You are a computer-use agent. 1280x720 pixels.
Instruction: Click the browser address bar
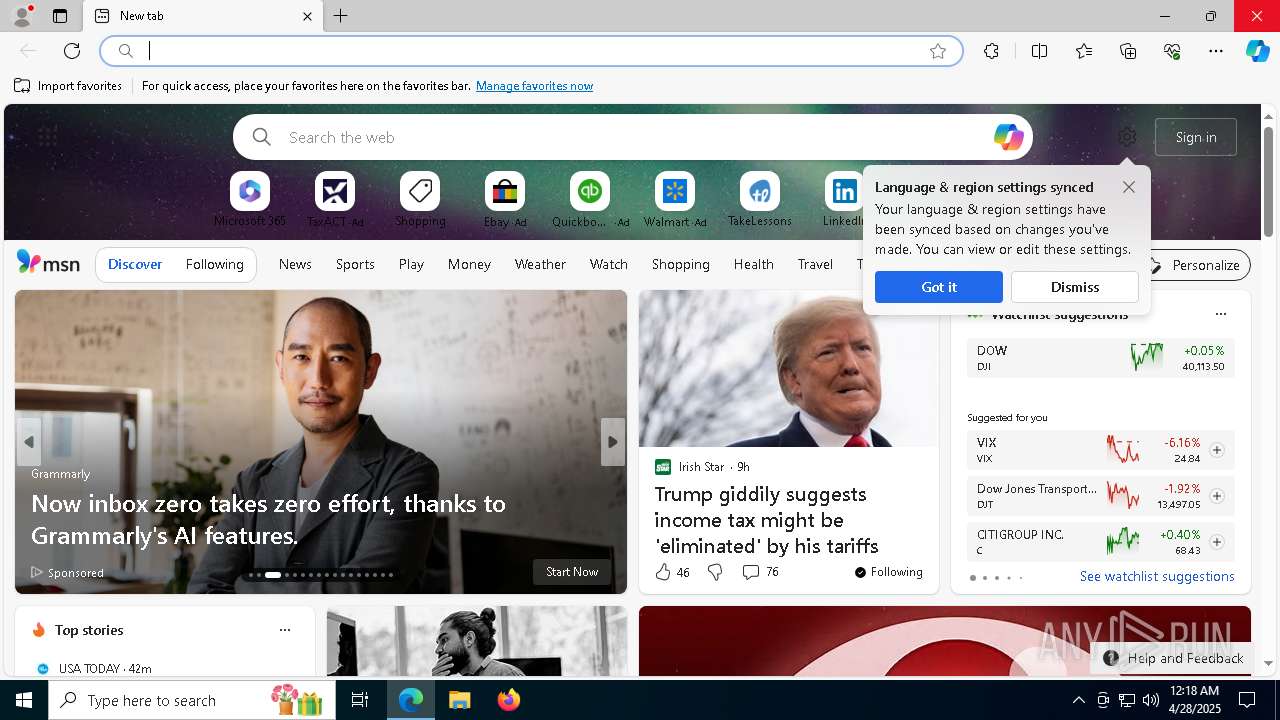(x=530, y=51)
